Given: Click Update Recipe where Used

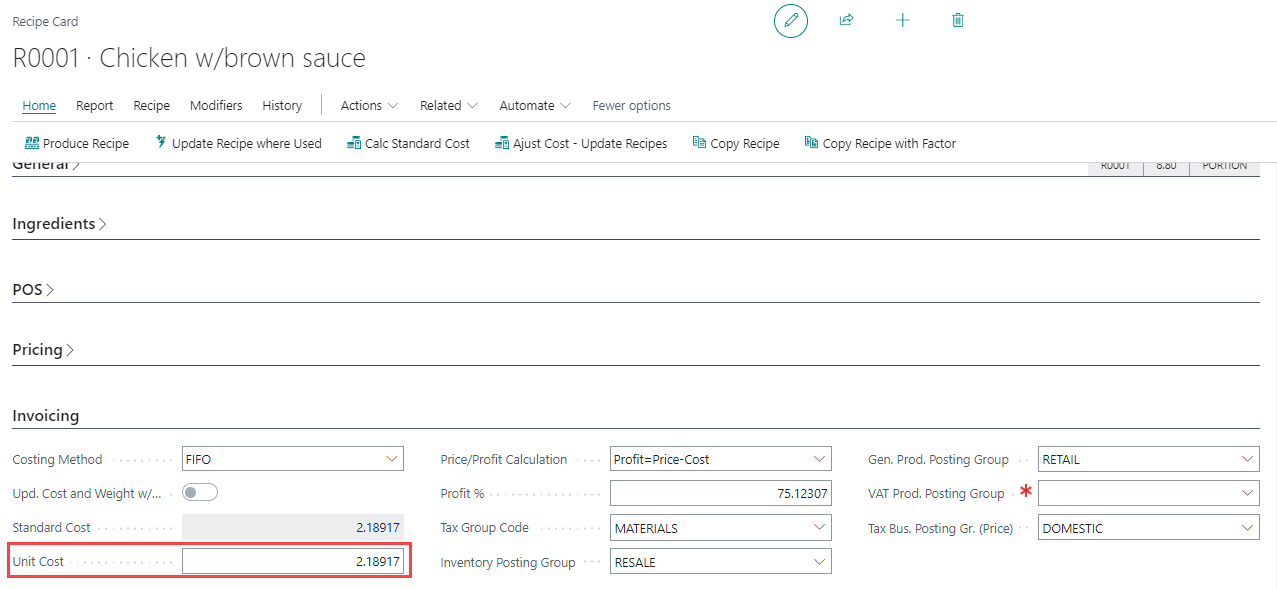Looking at the screenshot, I should point(238,143).
